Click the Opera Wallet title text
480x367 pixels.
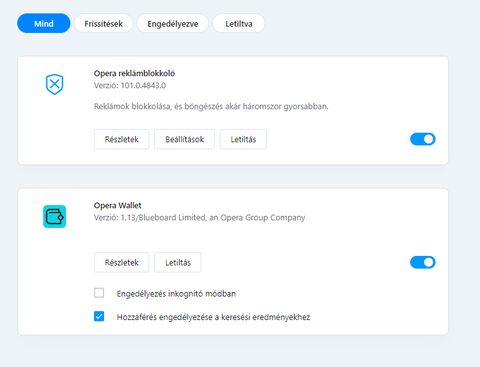pos(117,205)
